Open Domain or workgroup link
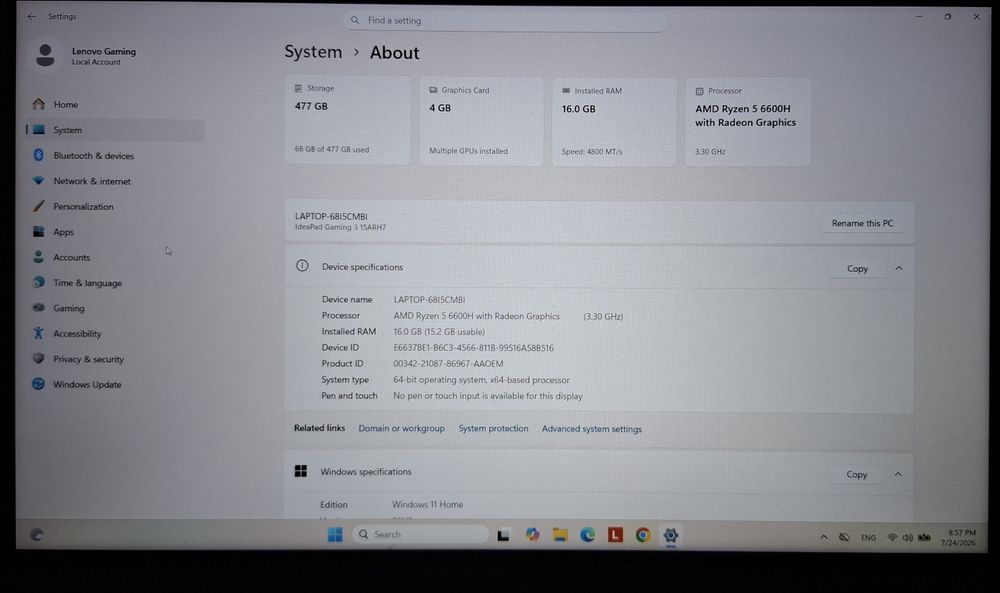 pos(401,428)
